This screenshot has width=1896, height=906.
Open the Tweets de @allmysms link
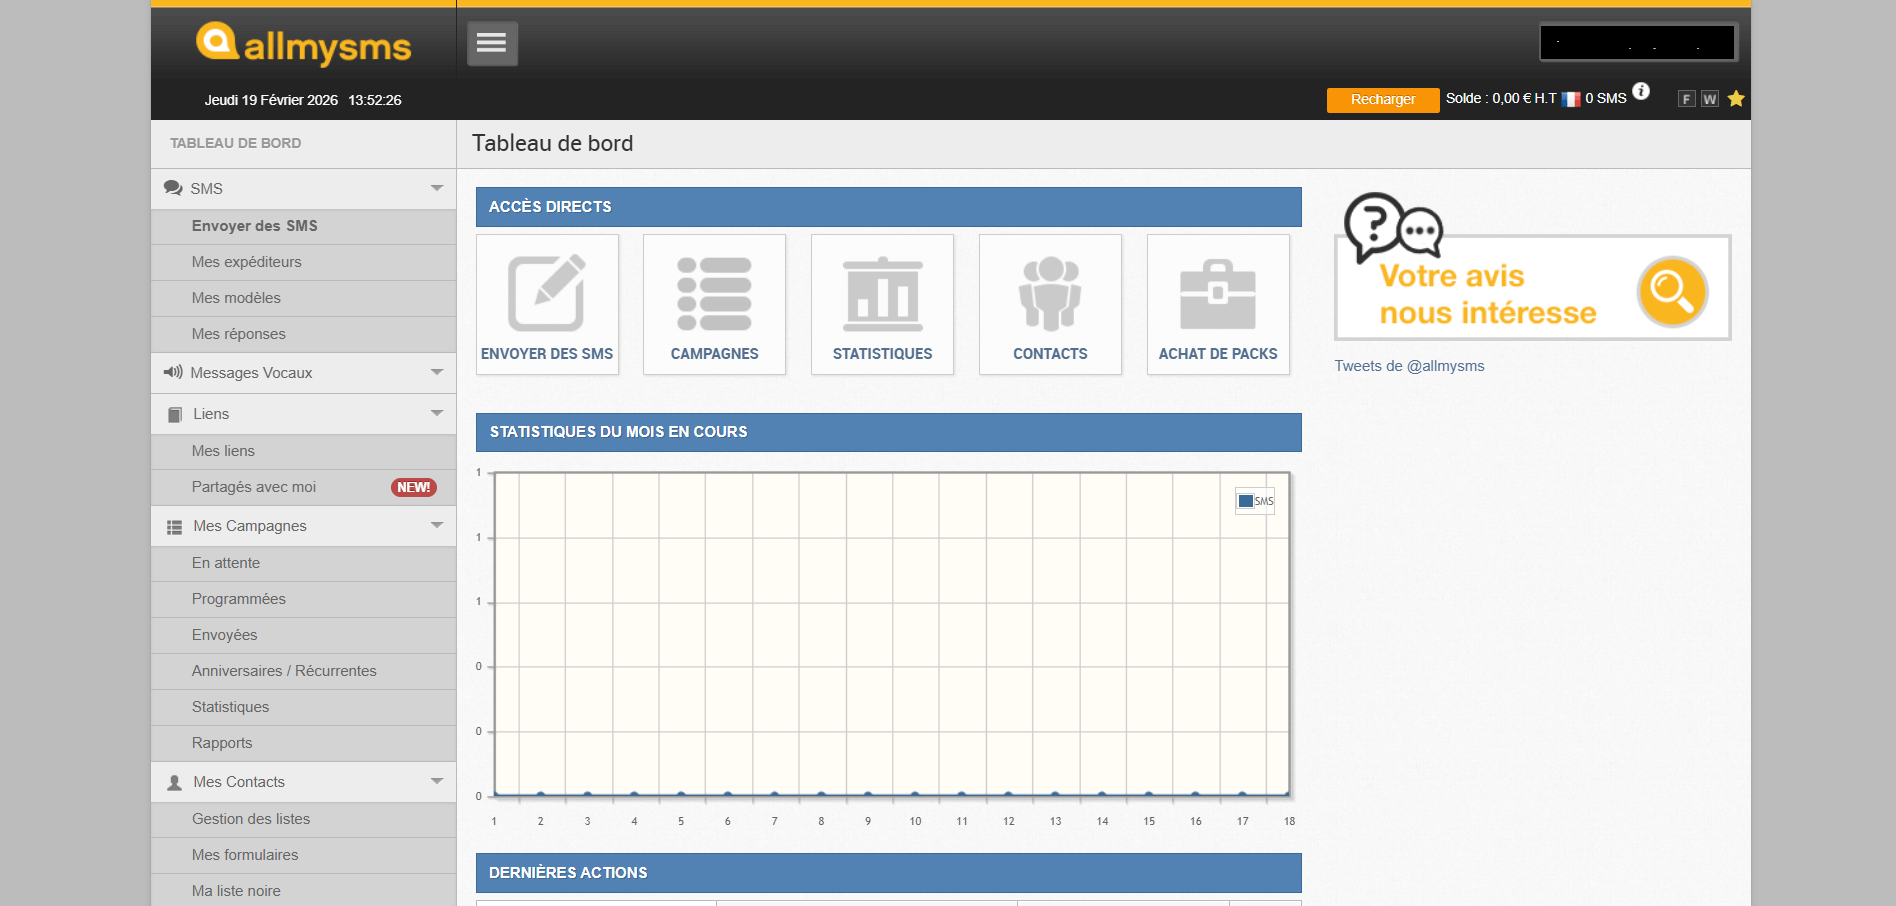click(1409, 365)
